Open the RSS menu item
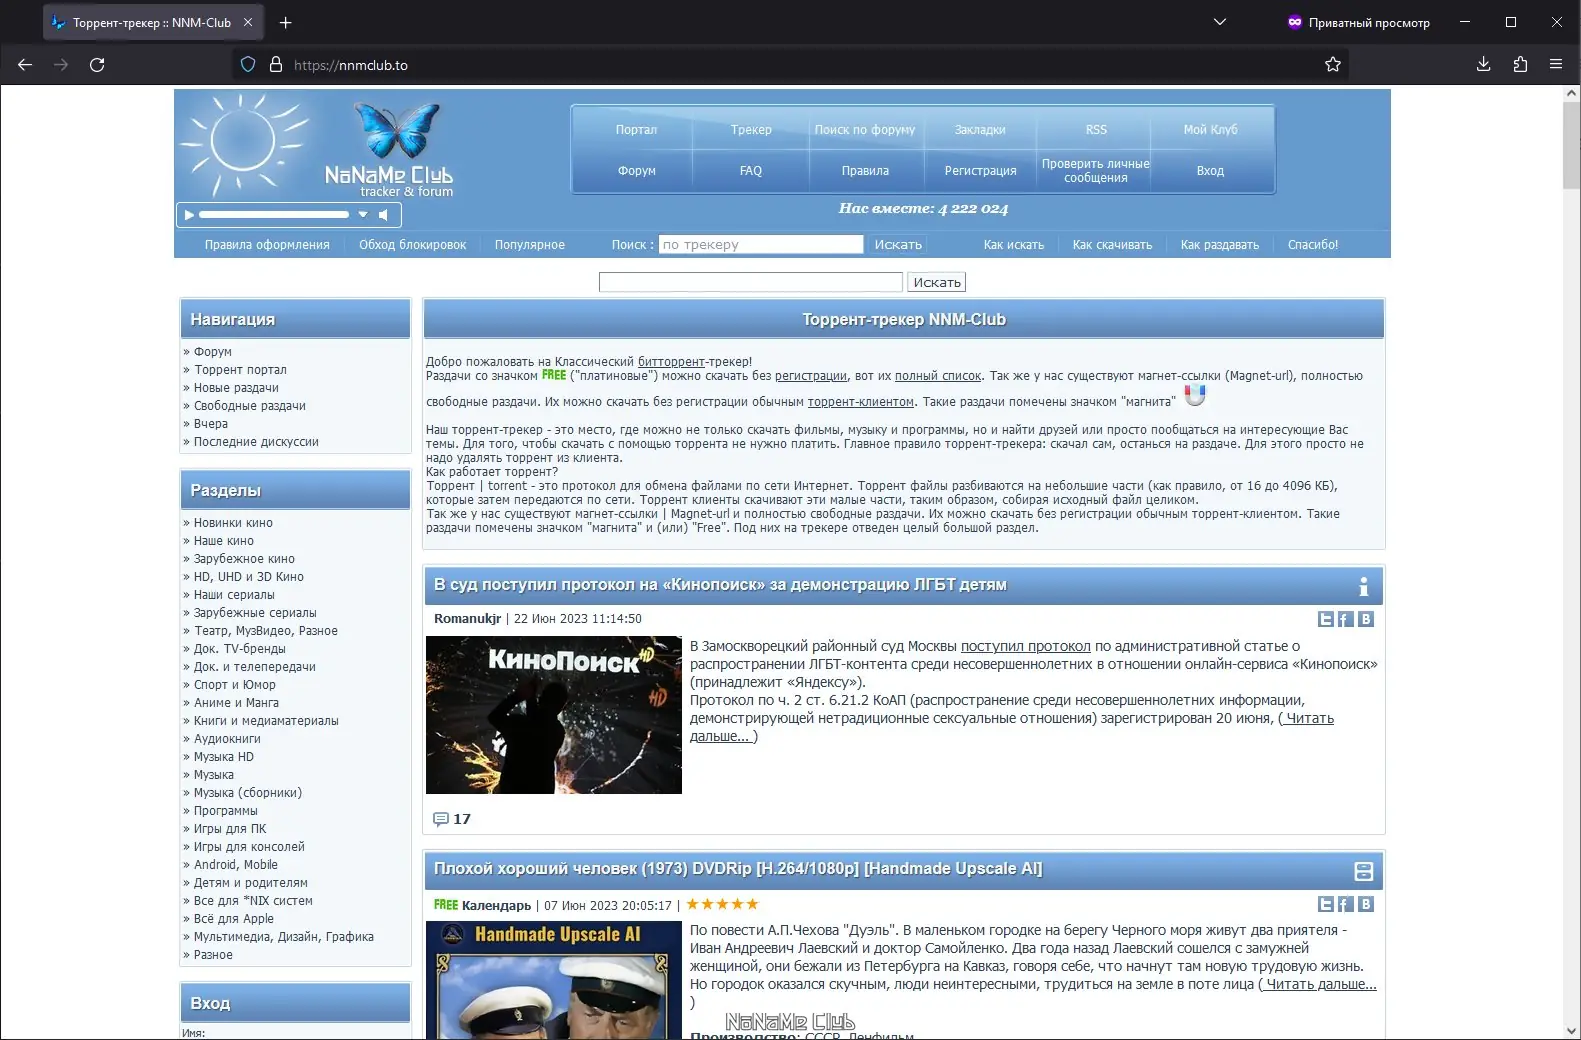 [1096, 130]
